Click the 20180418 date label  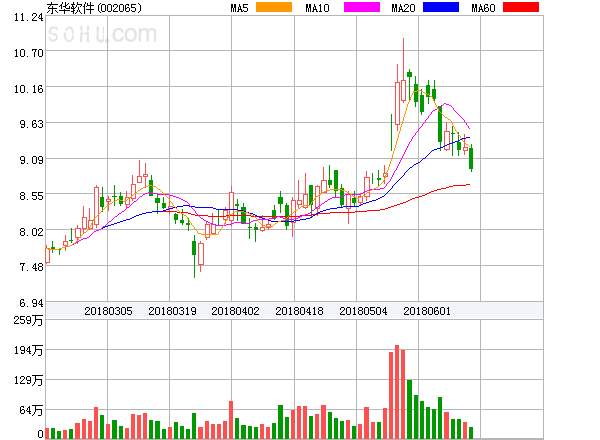tap(299, 311)
